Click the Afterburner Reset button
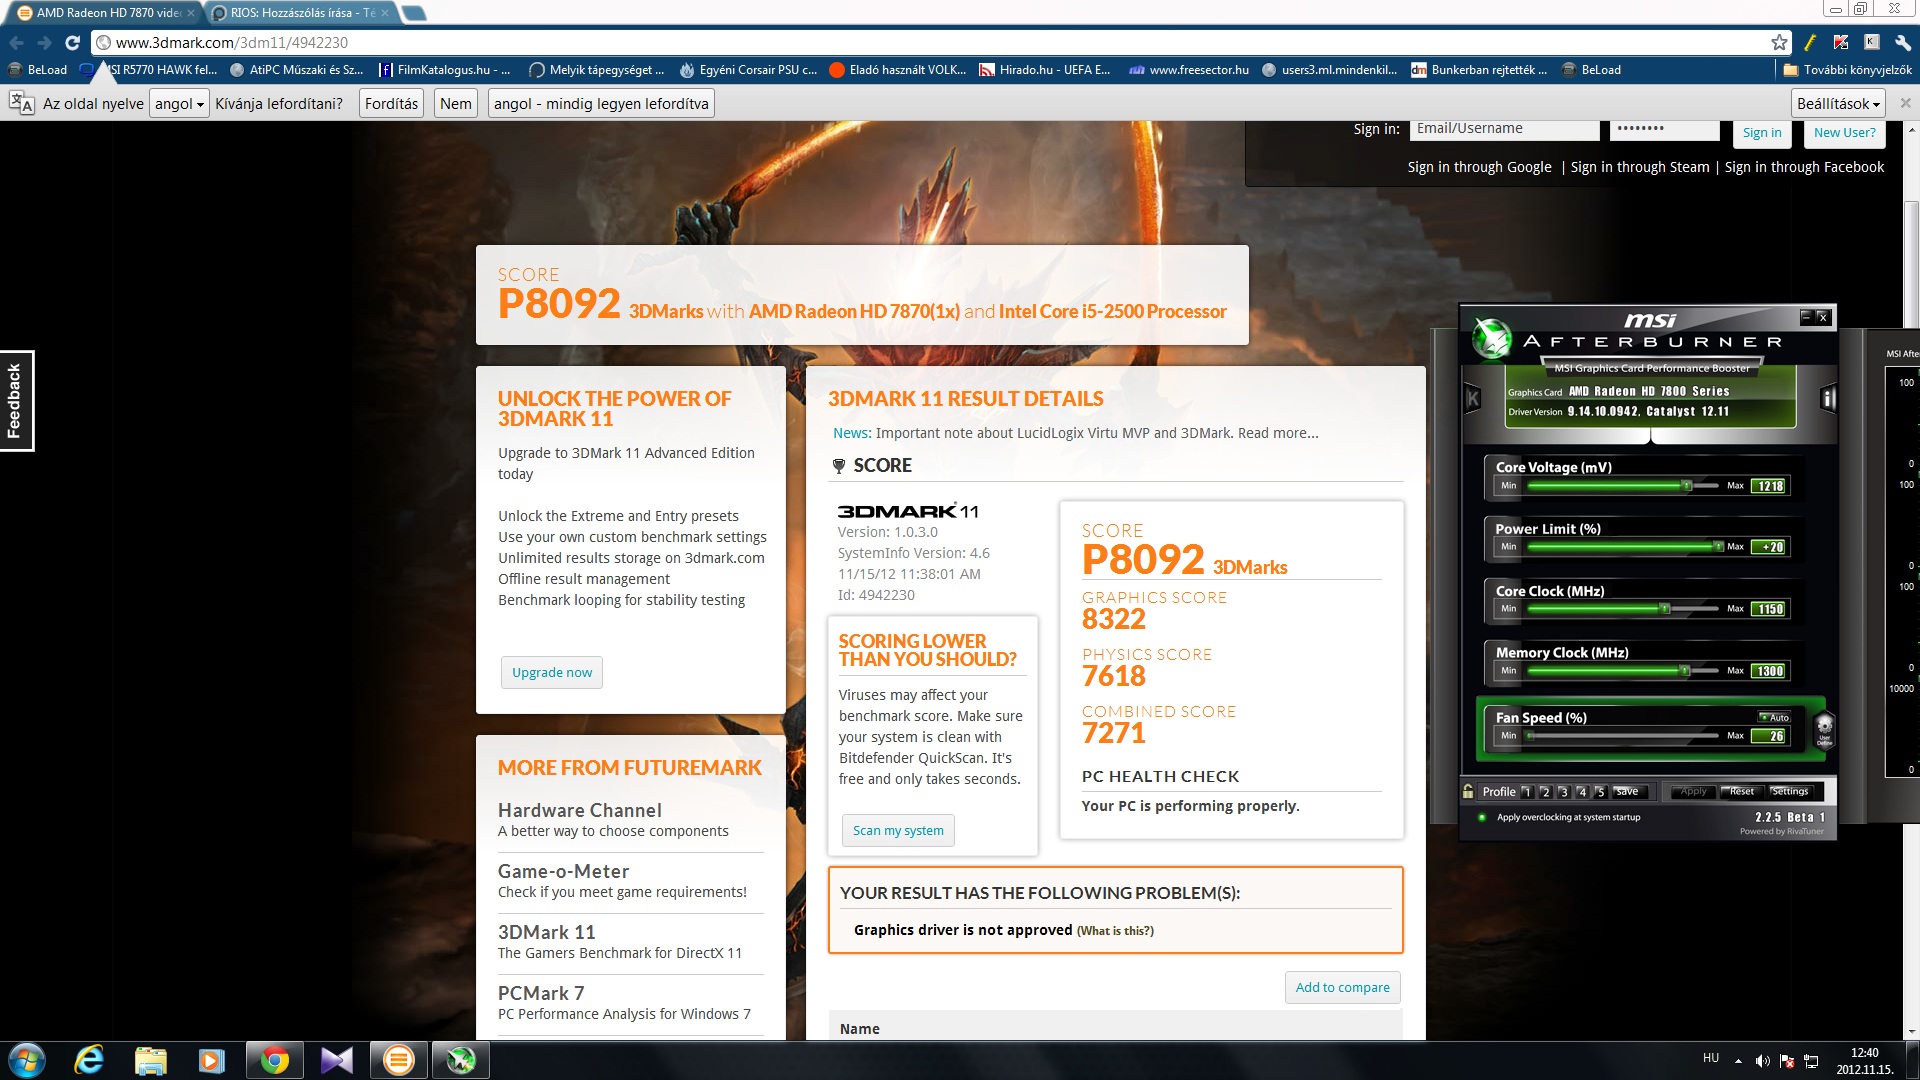This screenshot has width=1920, height=1080. [x=1741, y=791]
